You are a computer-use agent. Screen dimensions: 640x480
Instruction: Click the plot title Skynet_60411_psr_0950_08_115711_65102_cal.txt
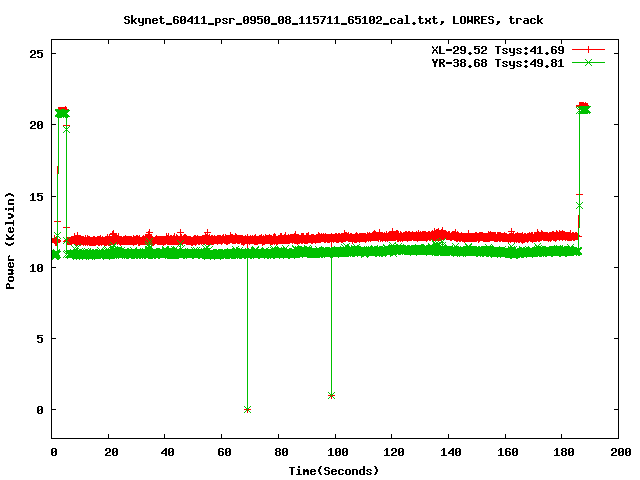(x=280, y=20)
